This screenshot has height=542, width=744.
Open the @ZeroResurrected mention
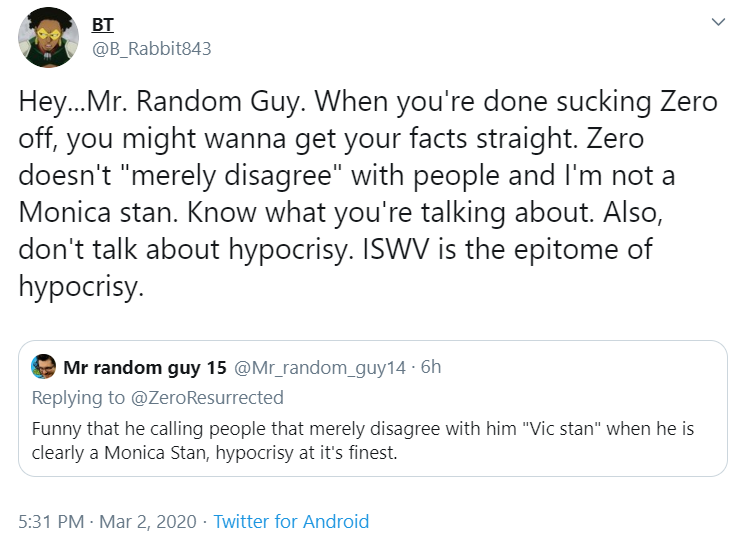coord(207,398)
